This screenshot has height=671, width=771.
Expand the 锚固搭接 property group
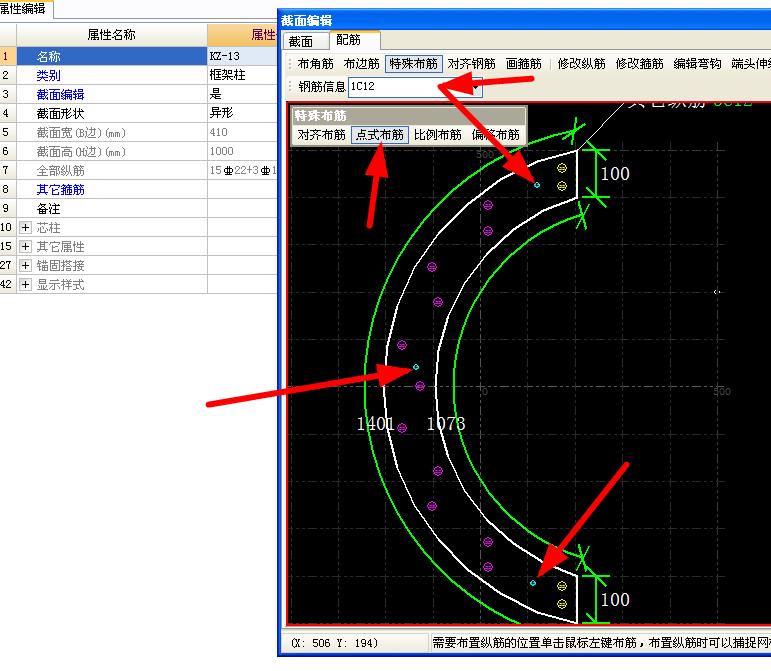(x=26, y=265)
